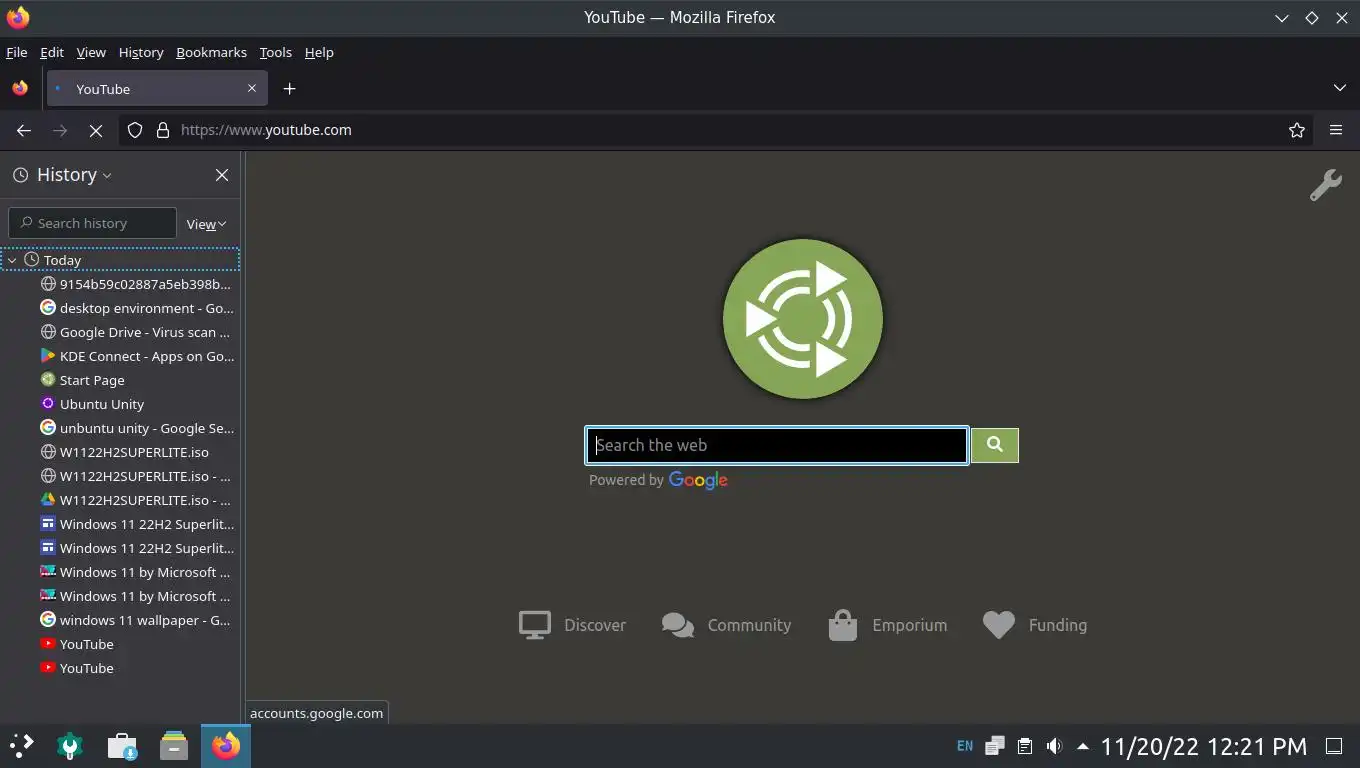Bookmark this page with the star

click(x=1297, y=130)
